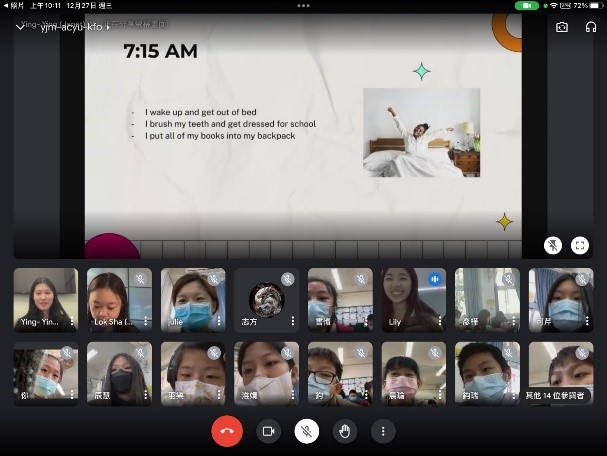This screenshot has height=456, width=607.
Task: Tap the Wi-Fi status icon
Action: [x=554, y=5]
